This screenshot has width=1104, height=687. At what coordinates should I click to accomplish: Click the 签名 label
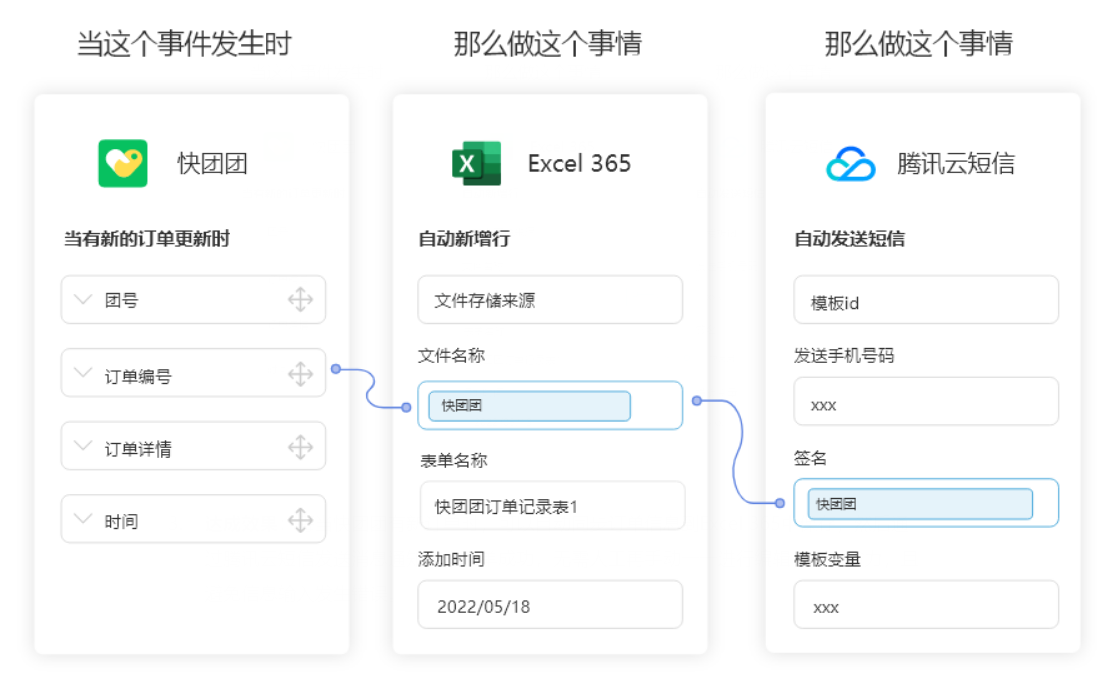point(810,458)
